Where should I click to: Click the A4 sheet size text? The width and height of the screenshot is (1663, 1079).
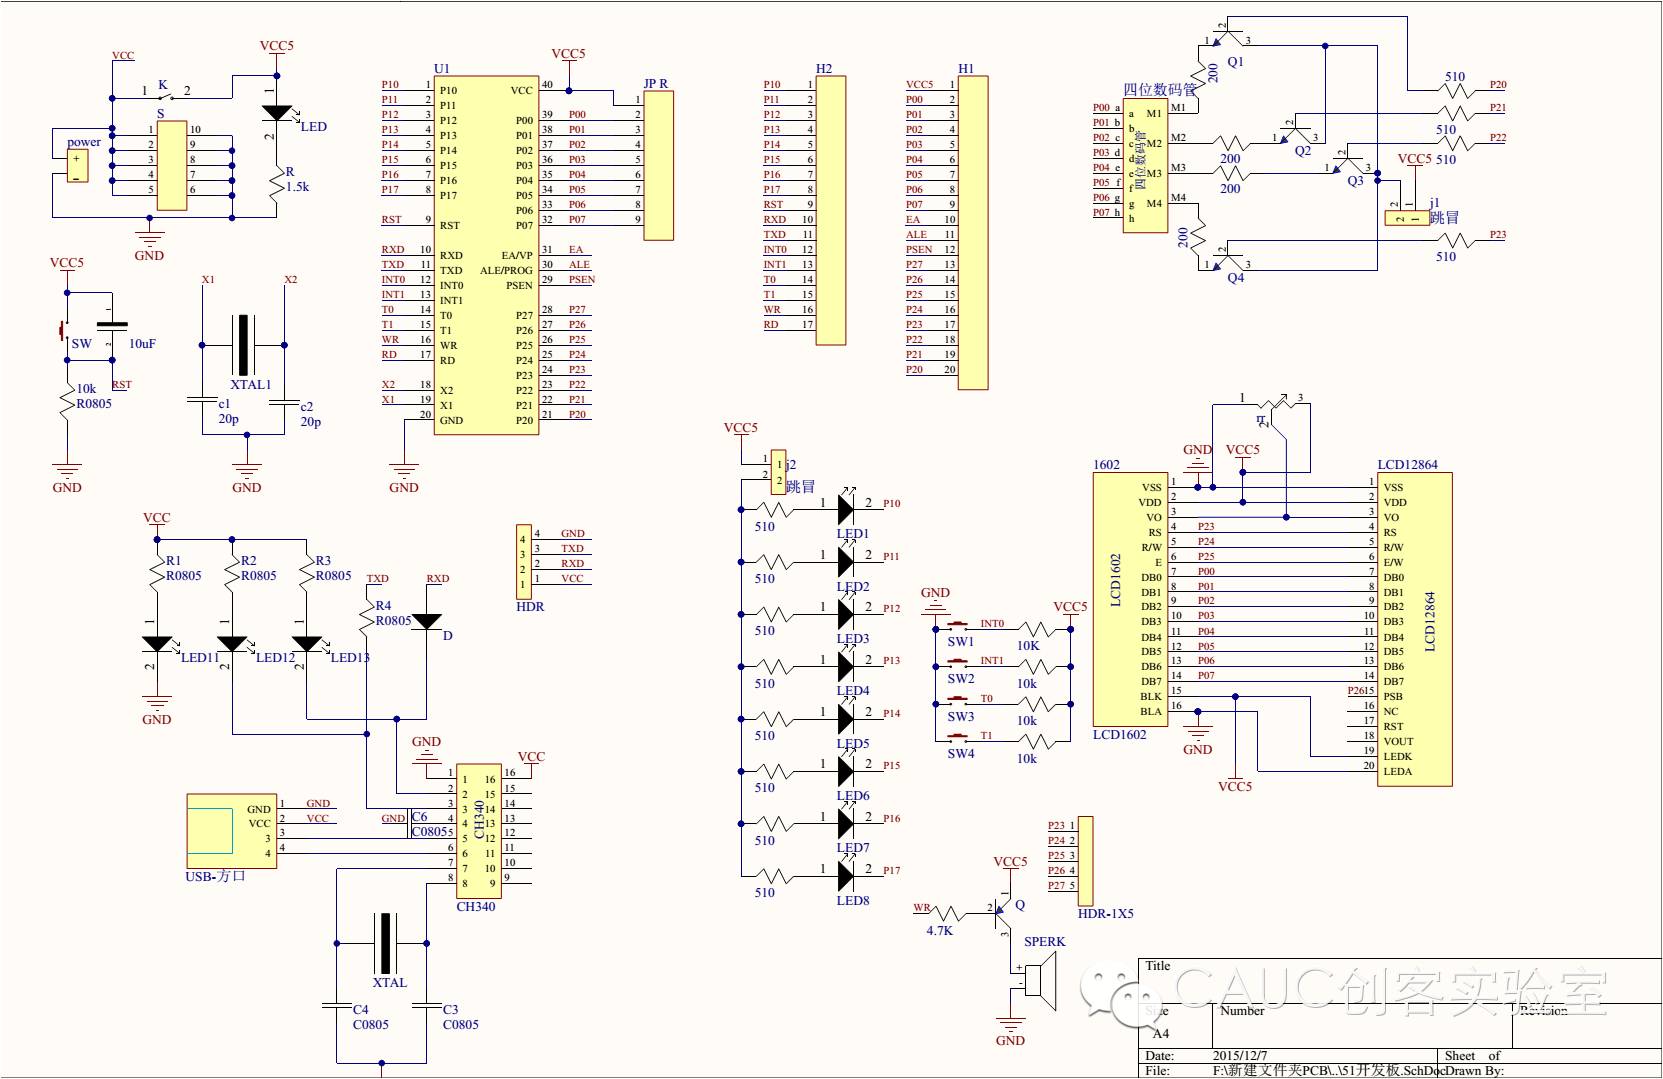(x=1160, y=1034)
